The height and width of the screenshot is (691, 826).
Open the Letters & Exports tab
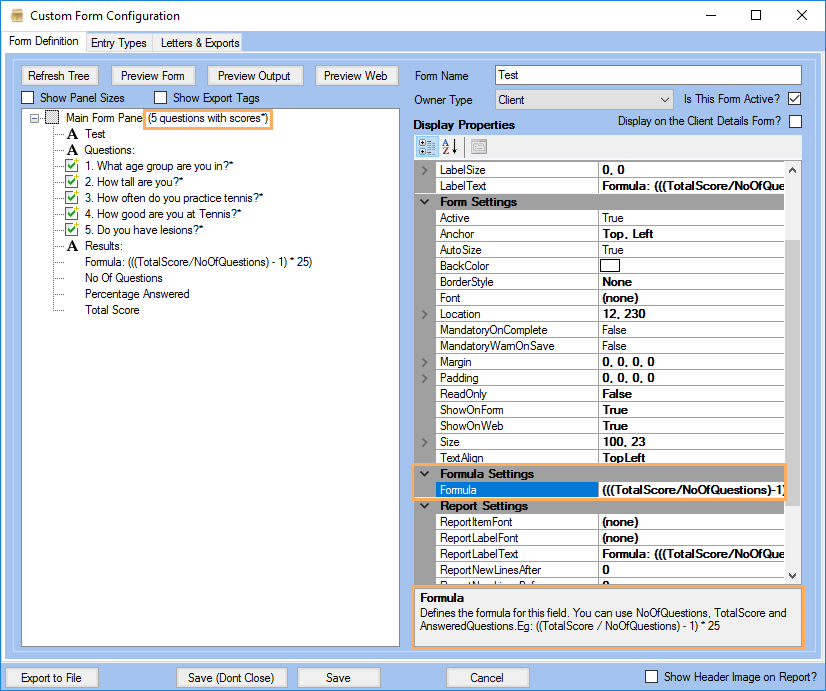(200, 43)
